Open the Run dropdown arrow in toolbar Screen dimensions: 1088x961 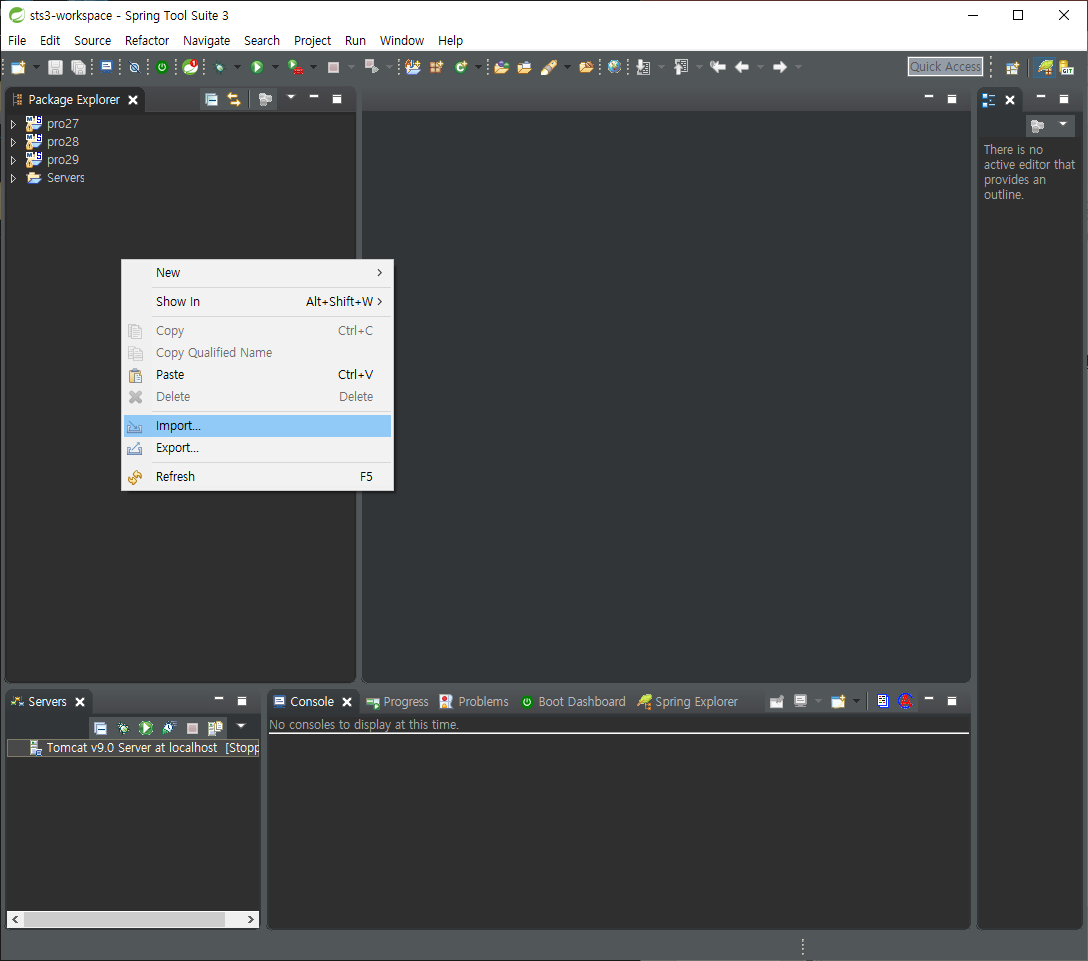(x=275, y=67)
